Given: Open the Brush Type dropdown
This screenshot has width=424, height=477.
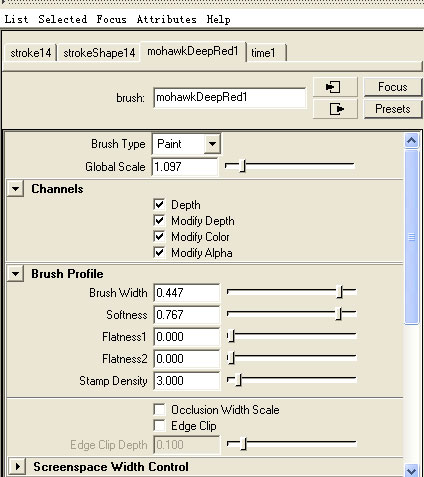Looking at the screenshot, I should click(186, 144).
